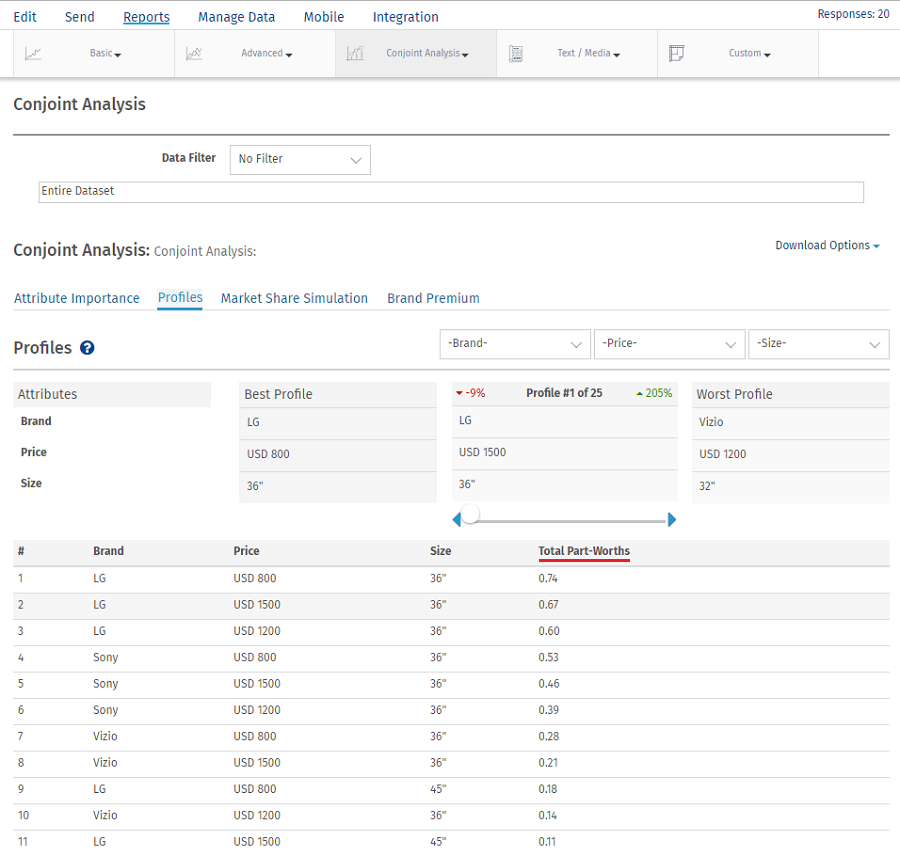The width and height of the screenshot is (900, 856).
Task: Click the Advanced reports chart icon
Action: point(194,54)
